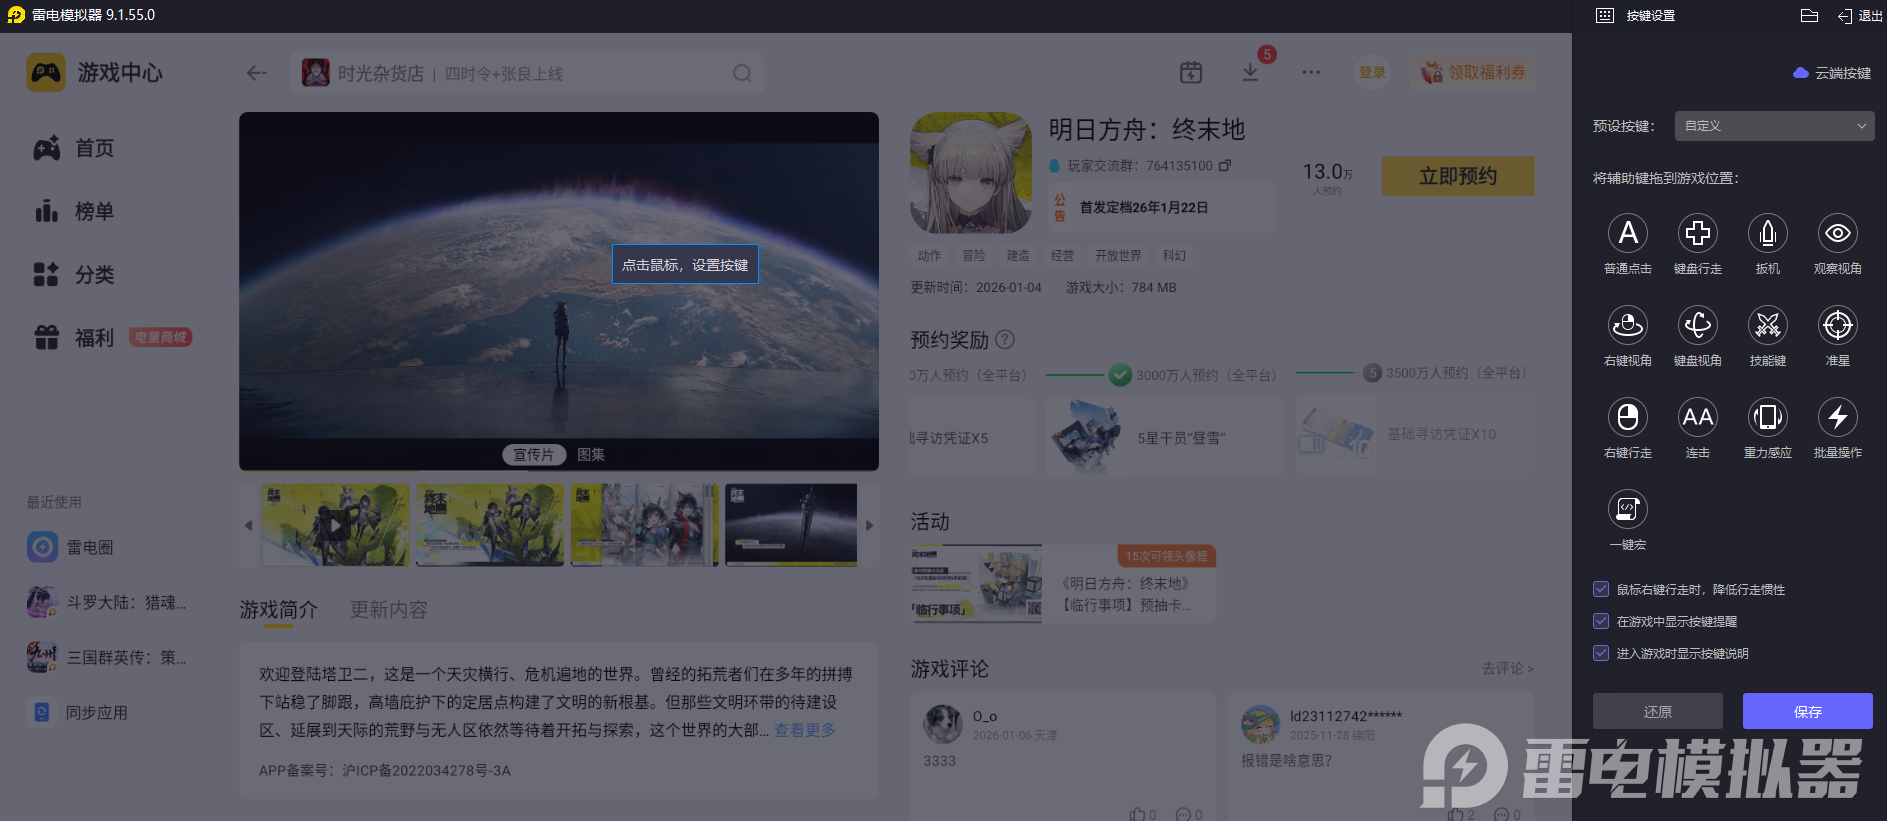Disable 进入游戏时显示按键说明 checkbox
Image resolution: width=1887 pixels, height=821 pixels.
[1601, 654]
